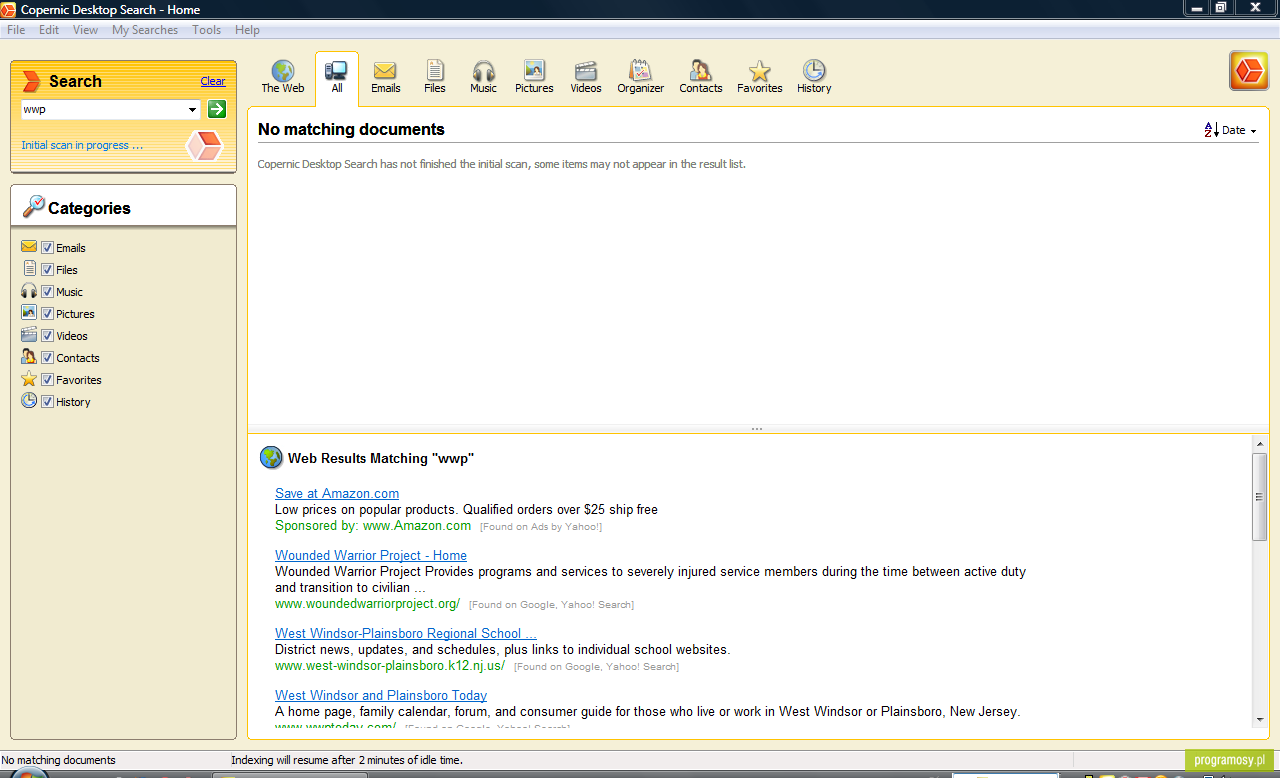This screenshot has height=778, width=1280.
Task: Toggle the Favorites category checkbox
Action: [x=47, y=379]
